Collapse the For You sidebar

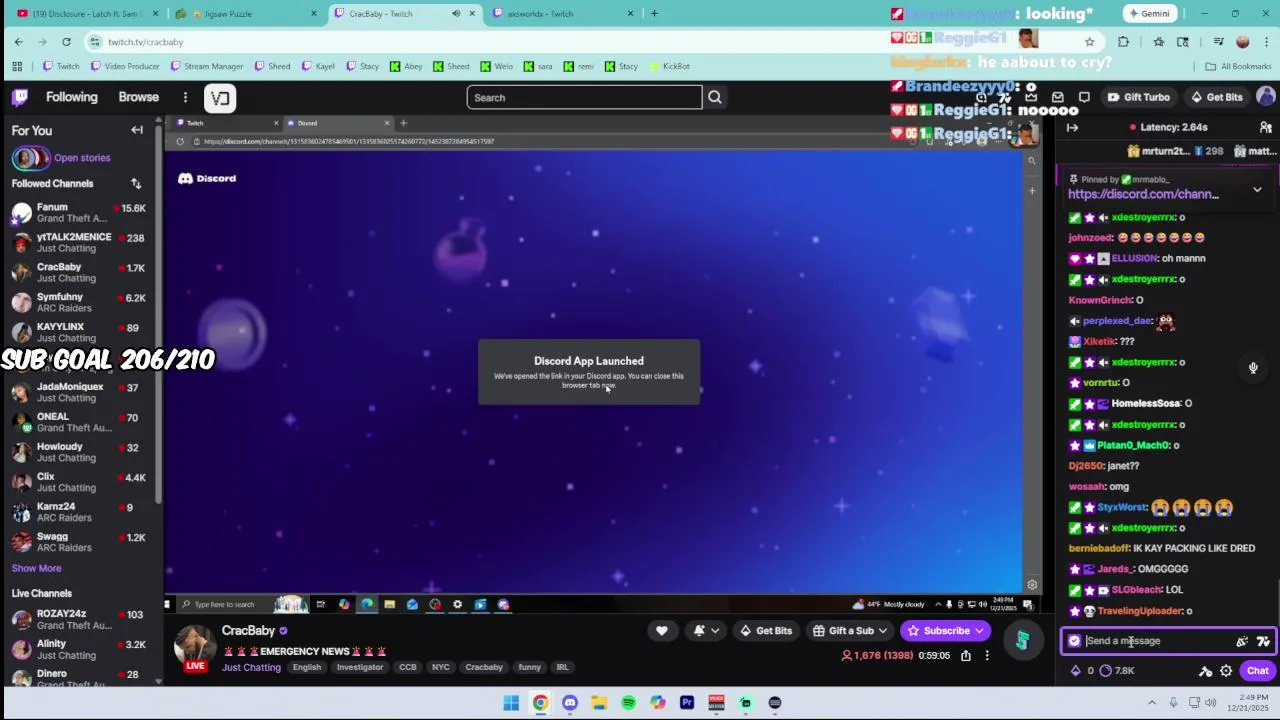(137, 130)
